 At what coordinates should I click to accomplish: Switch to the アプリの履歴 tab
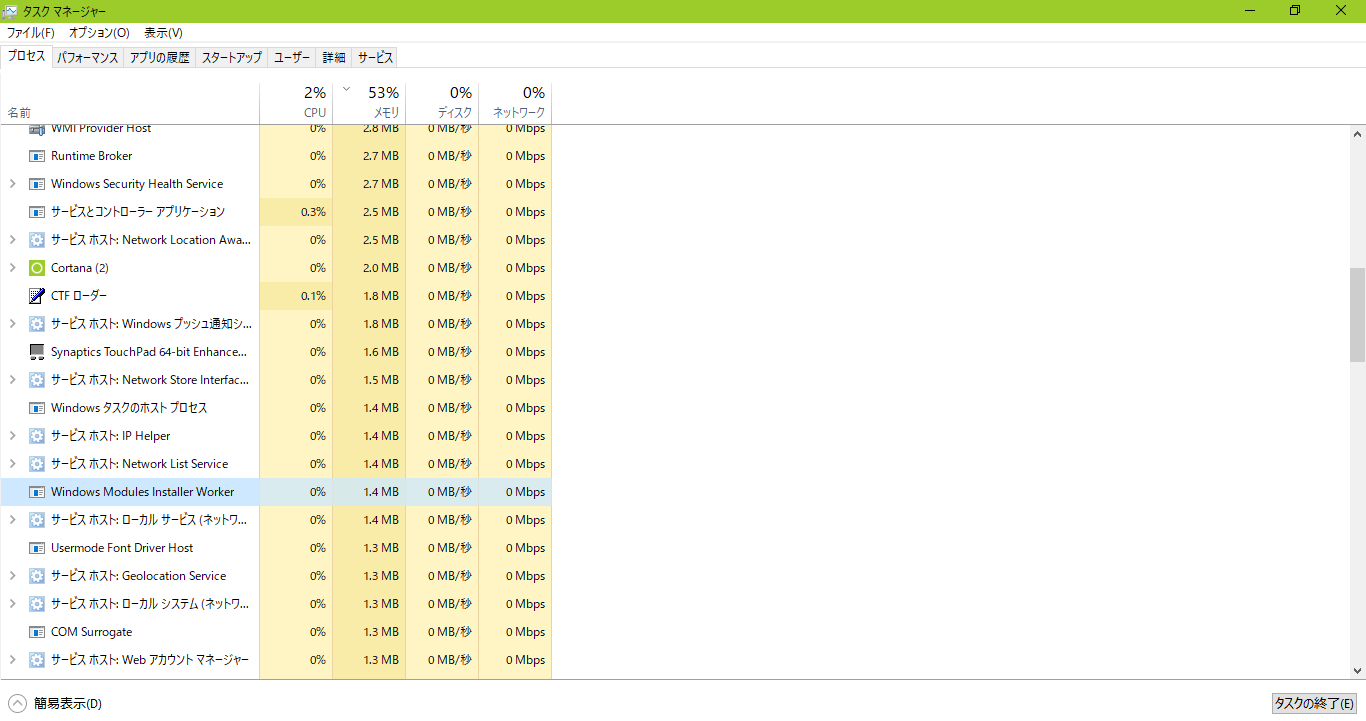pyautogui.click(x=159, y=58)
